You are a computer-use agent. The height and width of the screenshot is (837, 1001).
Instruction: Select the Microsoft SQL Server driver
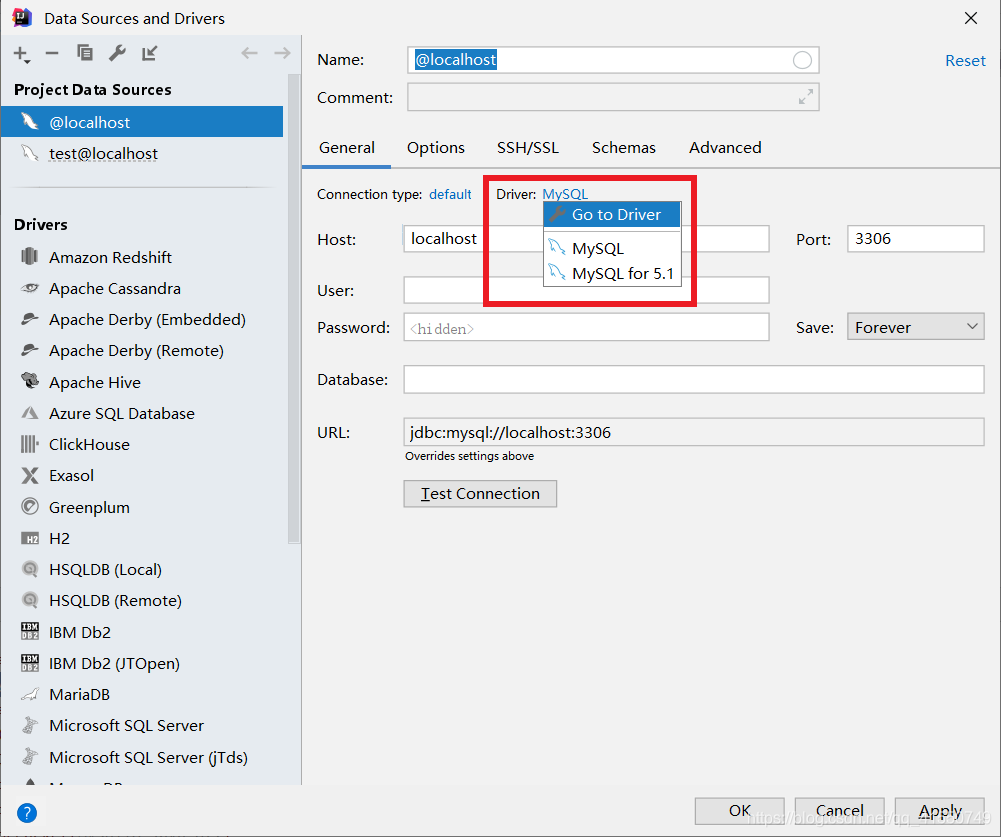pyautogui.click(x=144, y=726)
